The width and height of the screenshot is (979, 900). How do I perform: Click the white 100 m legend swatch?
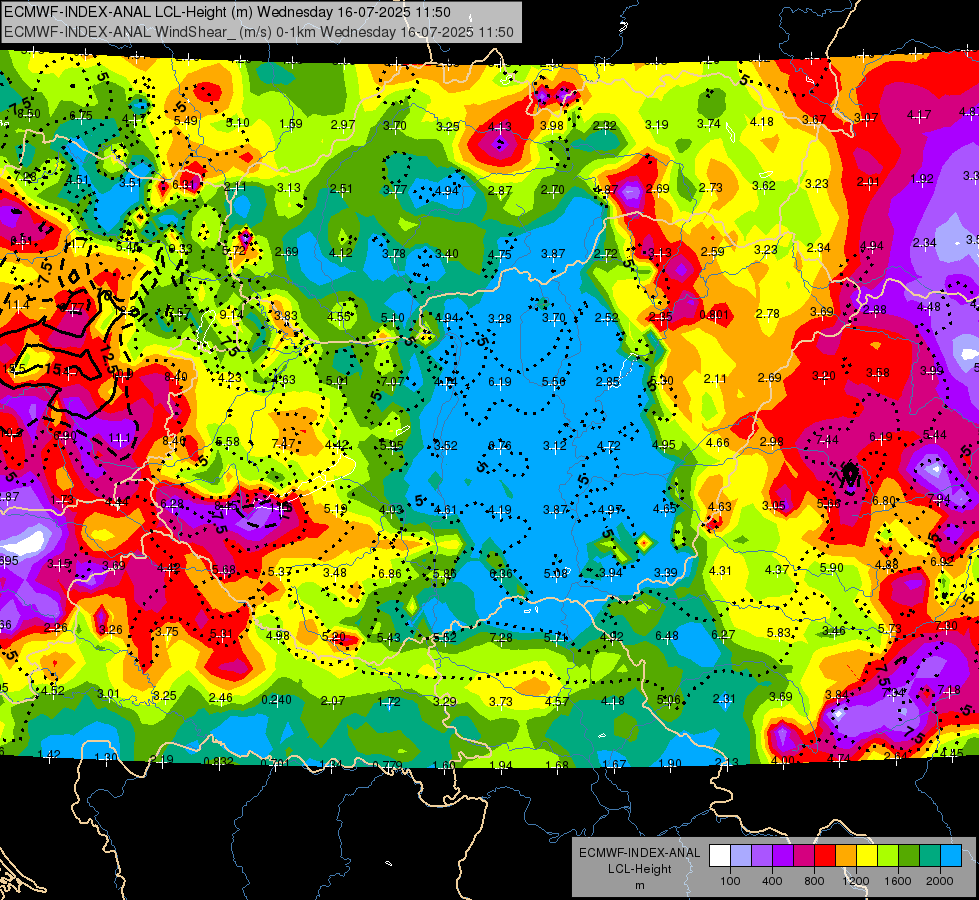[720, 856]
